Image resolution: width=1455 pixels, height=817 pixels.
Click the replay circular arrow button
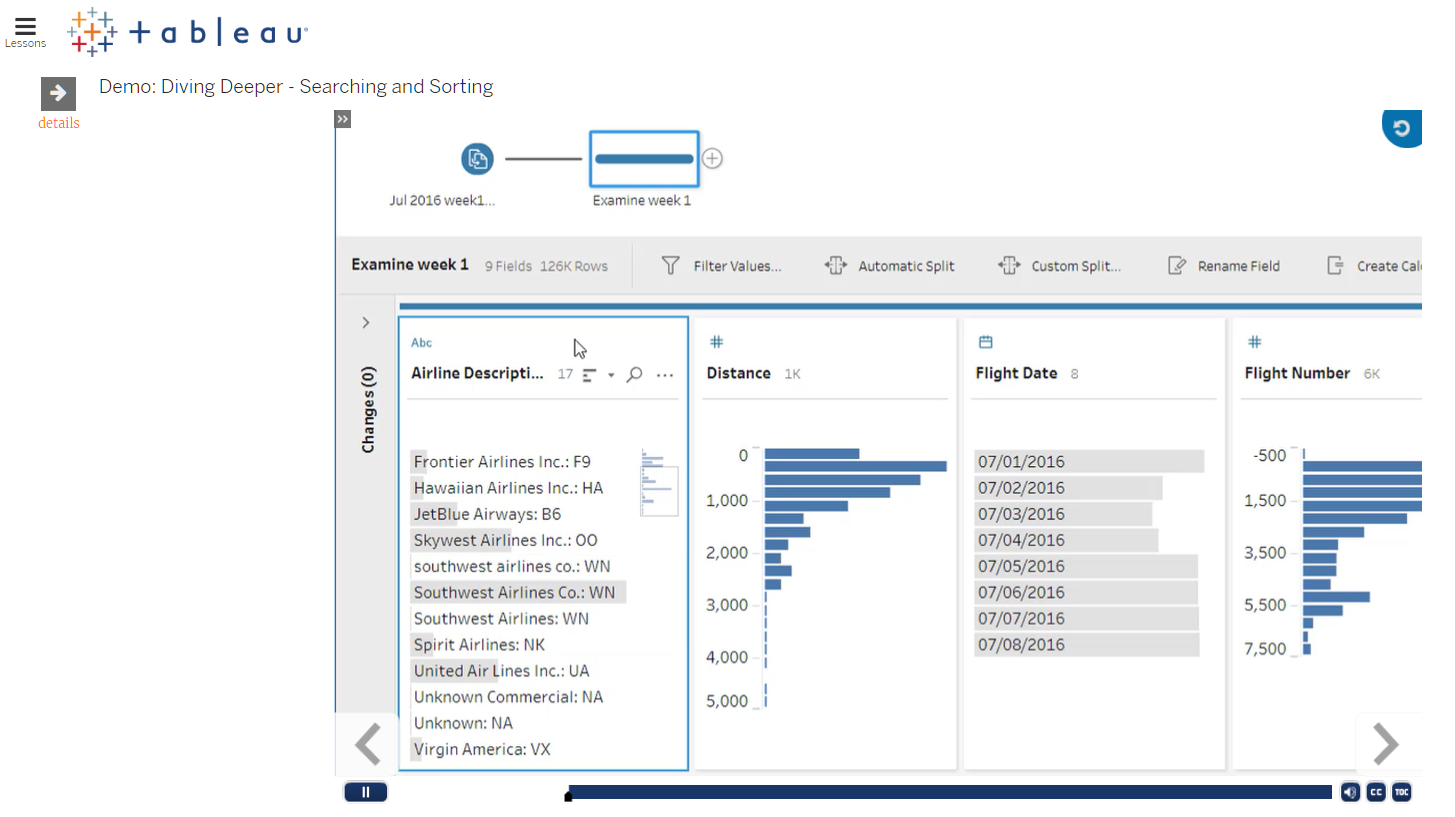pyautogui.click(x=1402, y=128)
